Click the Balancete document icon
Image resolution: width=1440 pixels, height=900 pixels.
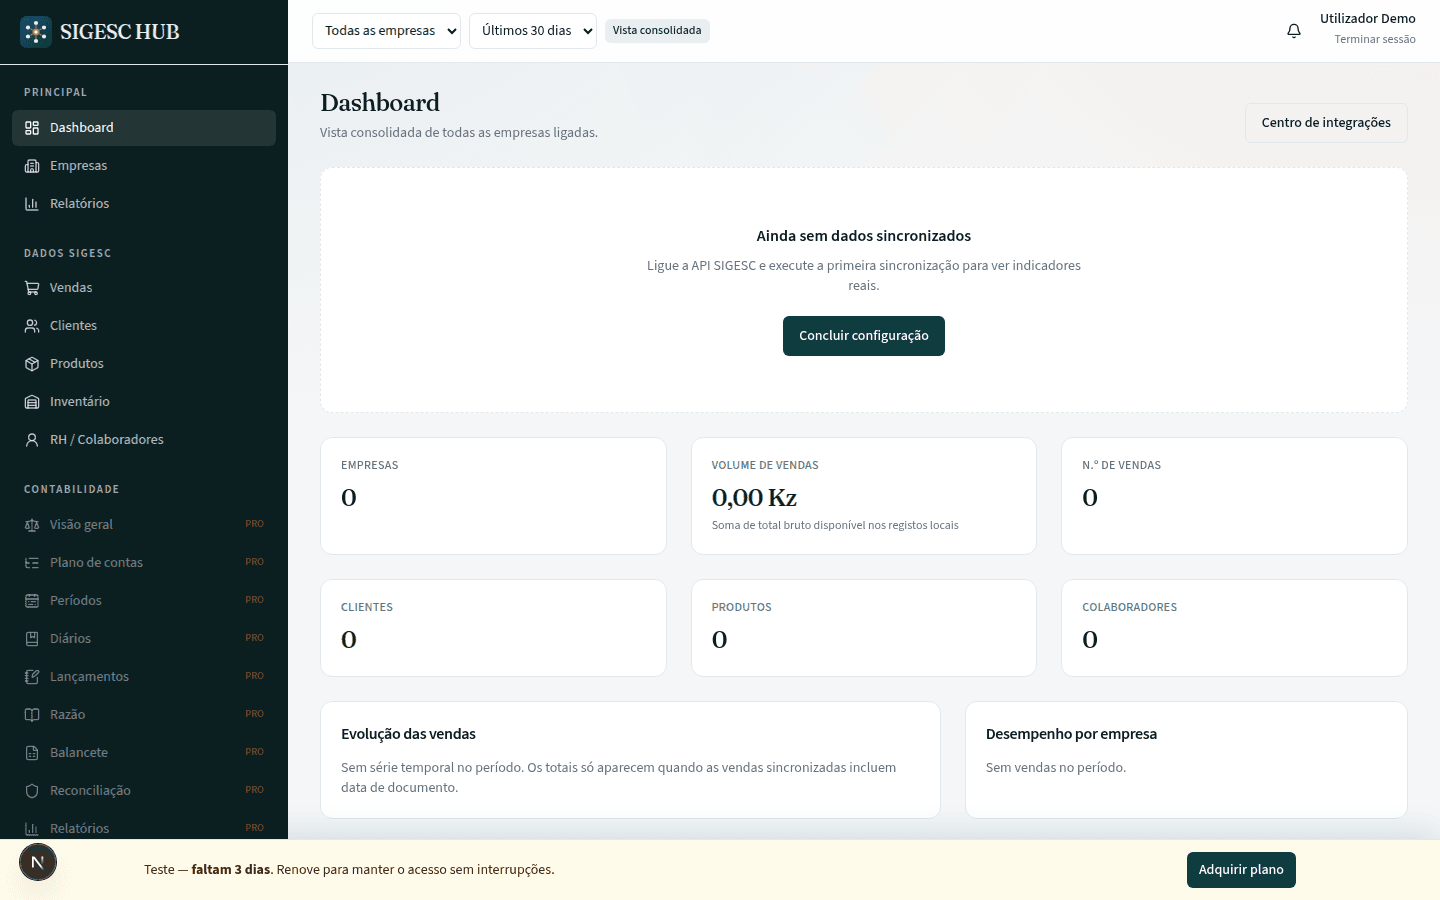[32, 753]
